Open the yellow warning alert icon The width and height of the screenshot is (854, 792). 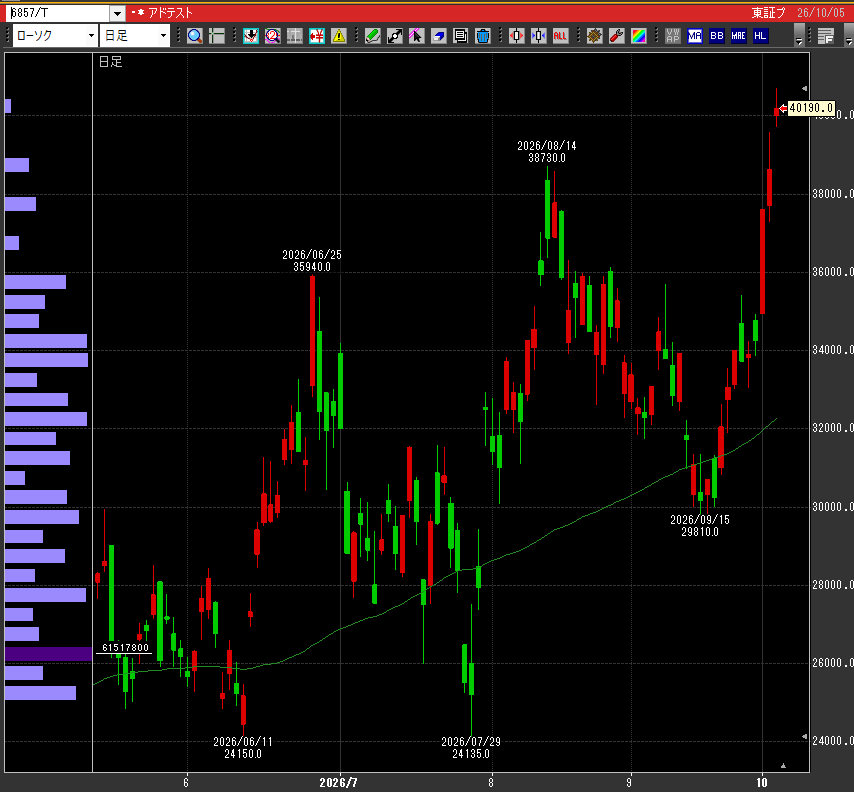pyautogui.click(x=339, y=36)
